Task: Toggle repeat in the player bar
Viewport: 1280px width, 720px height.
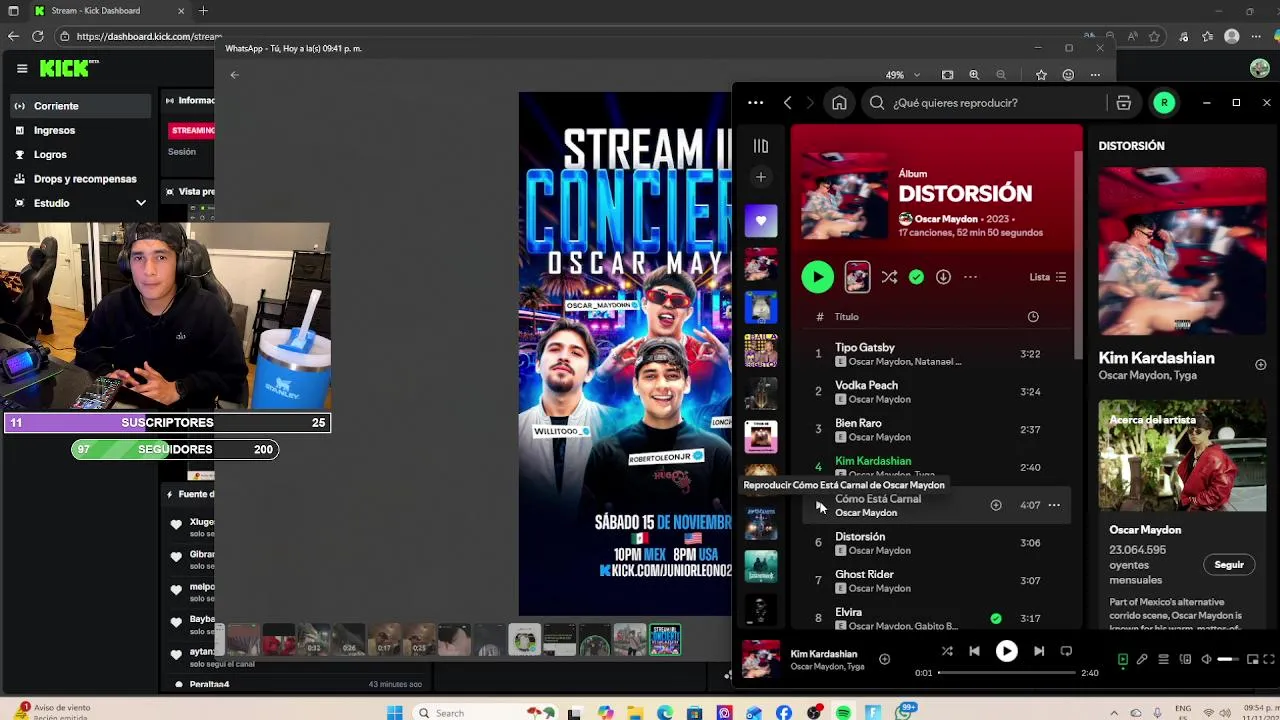Action: [x=1066, y=651]
